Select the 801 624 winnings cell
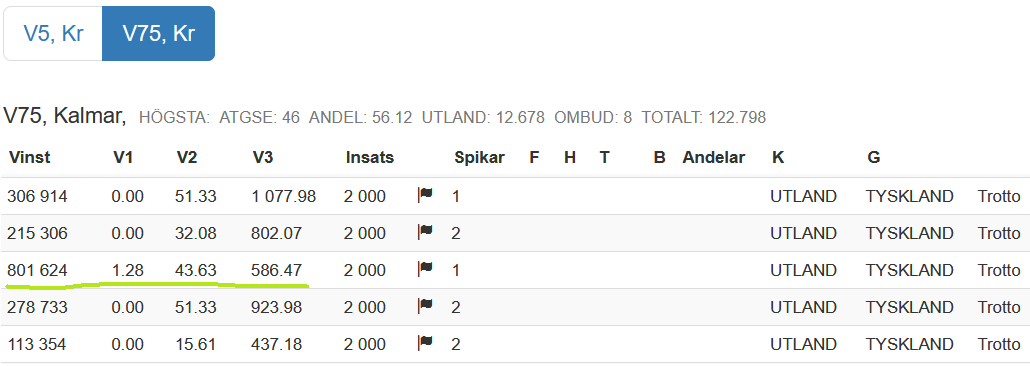The height and width of the screenshot is (366, 1030). pyautogui.click(x=37, y=270)
